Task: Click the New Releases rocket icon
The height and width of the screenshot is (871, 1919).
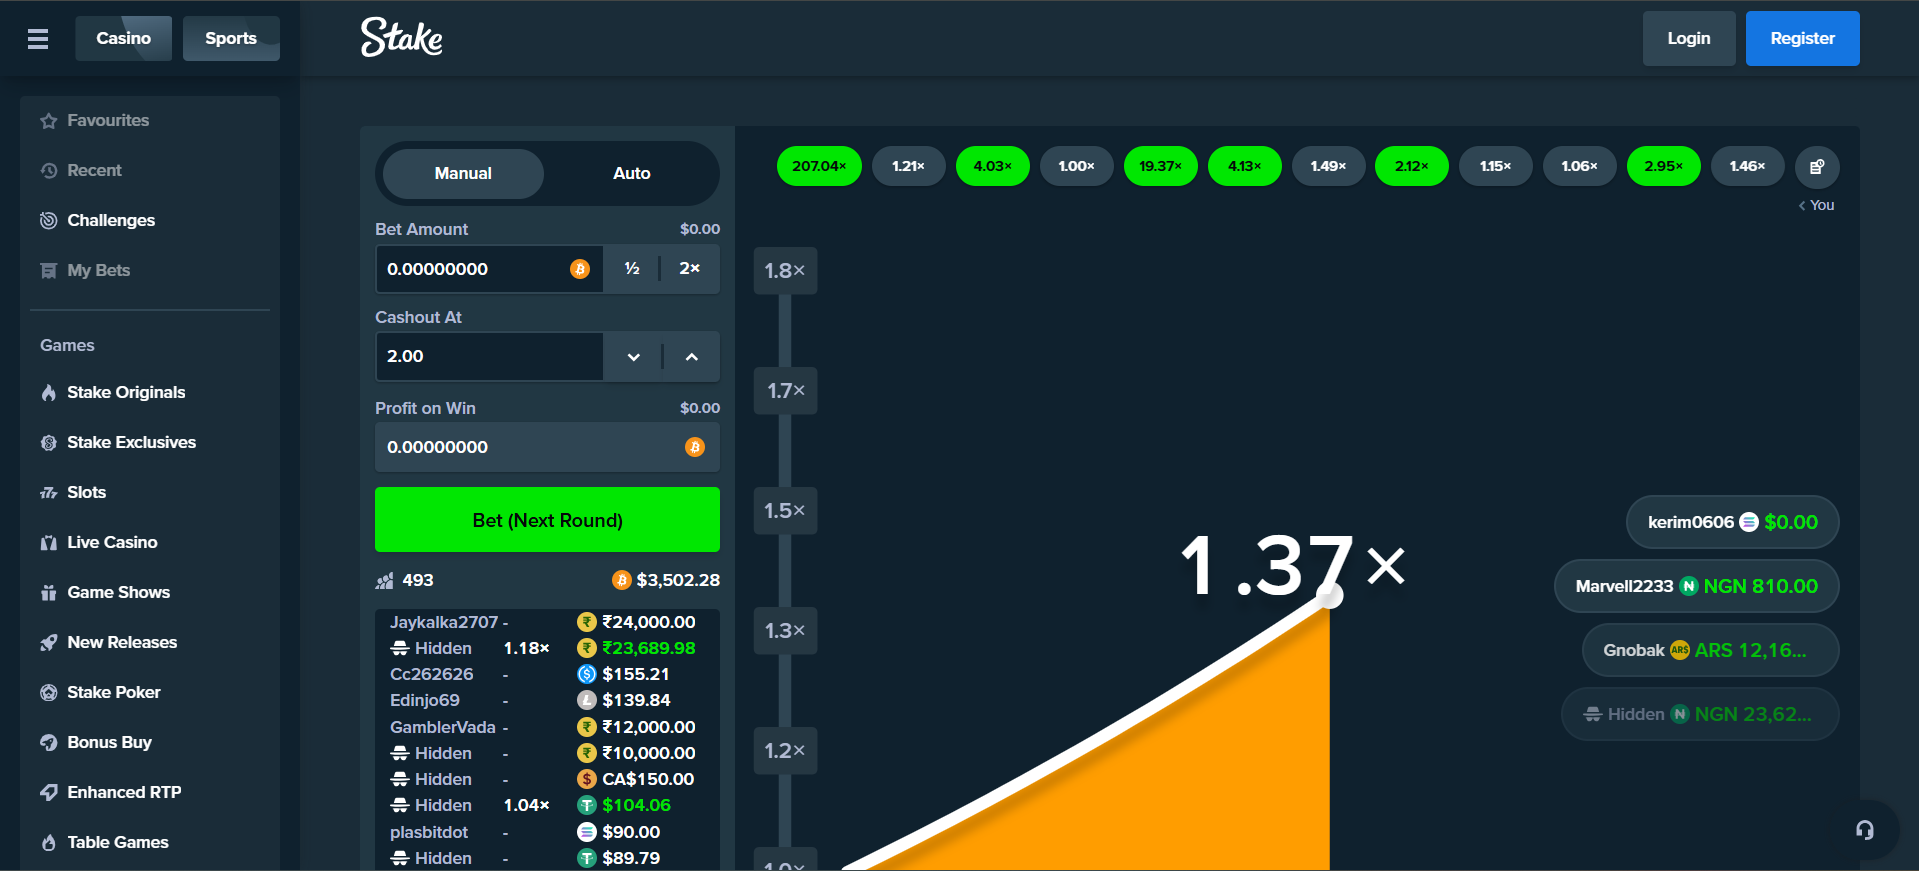Action: [x=48, y=642]
